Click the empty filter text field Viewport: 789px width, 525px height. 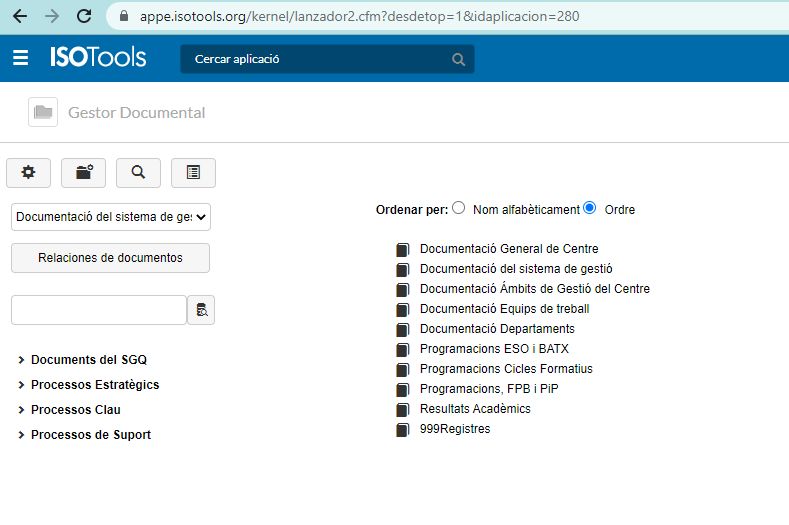coord(98,310)
